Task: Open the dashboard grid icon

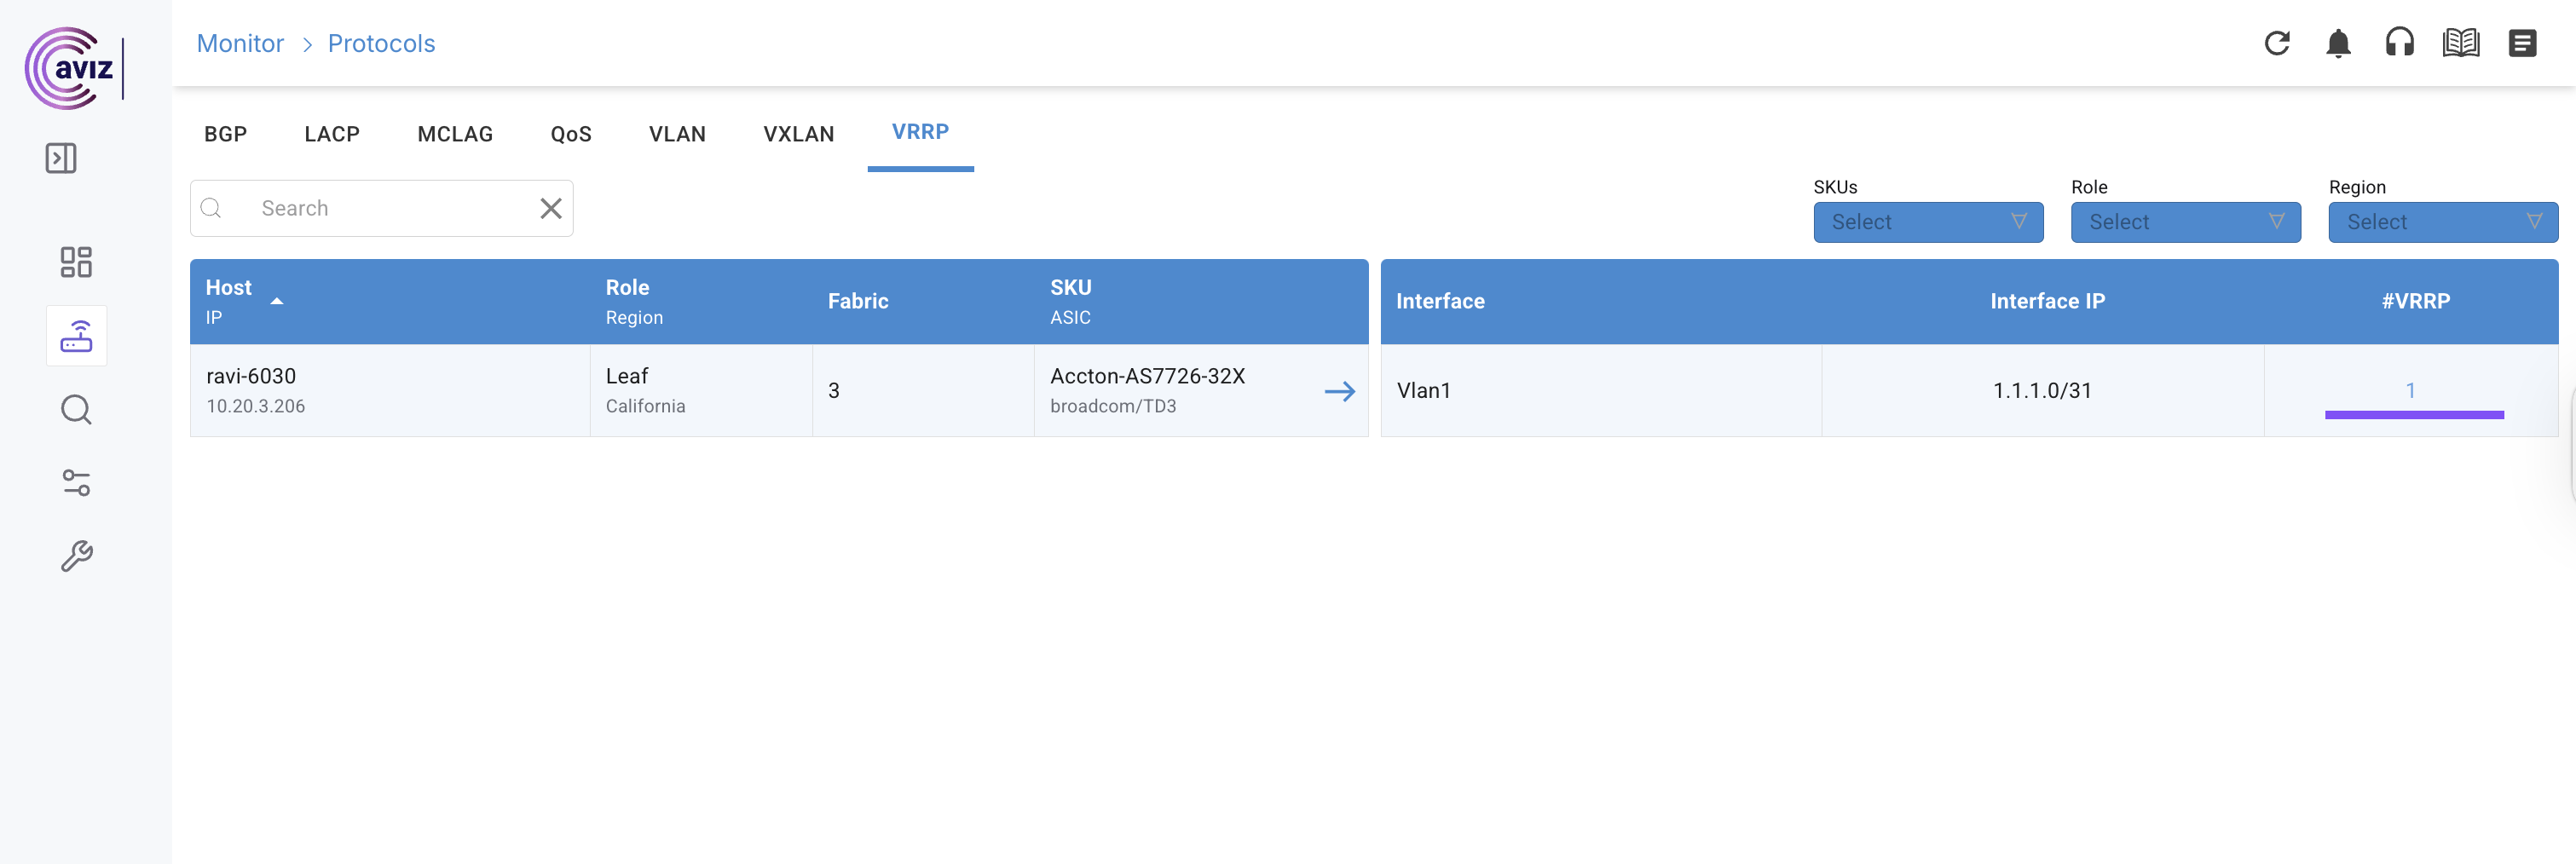Action: pos(76,262)
